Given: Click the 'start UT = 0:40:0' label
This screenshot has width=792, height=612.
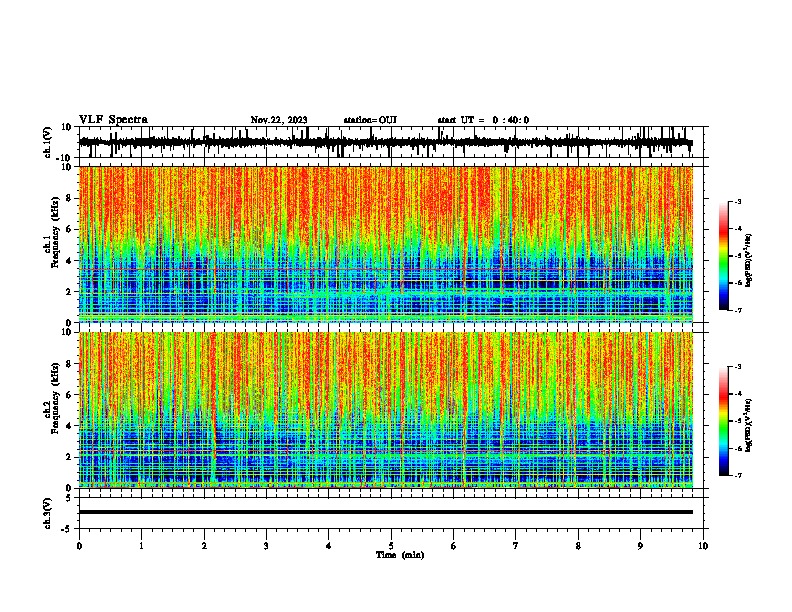Looking at the screenshot, I should tap(483, 120).
